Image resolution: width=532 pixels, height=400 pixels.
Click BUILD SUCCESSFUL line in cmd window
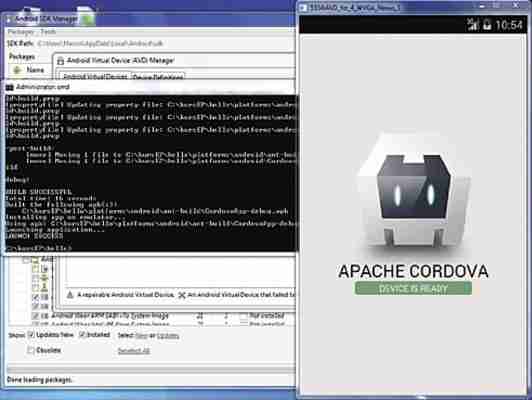[x=38, y=192]
